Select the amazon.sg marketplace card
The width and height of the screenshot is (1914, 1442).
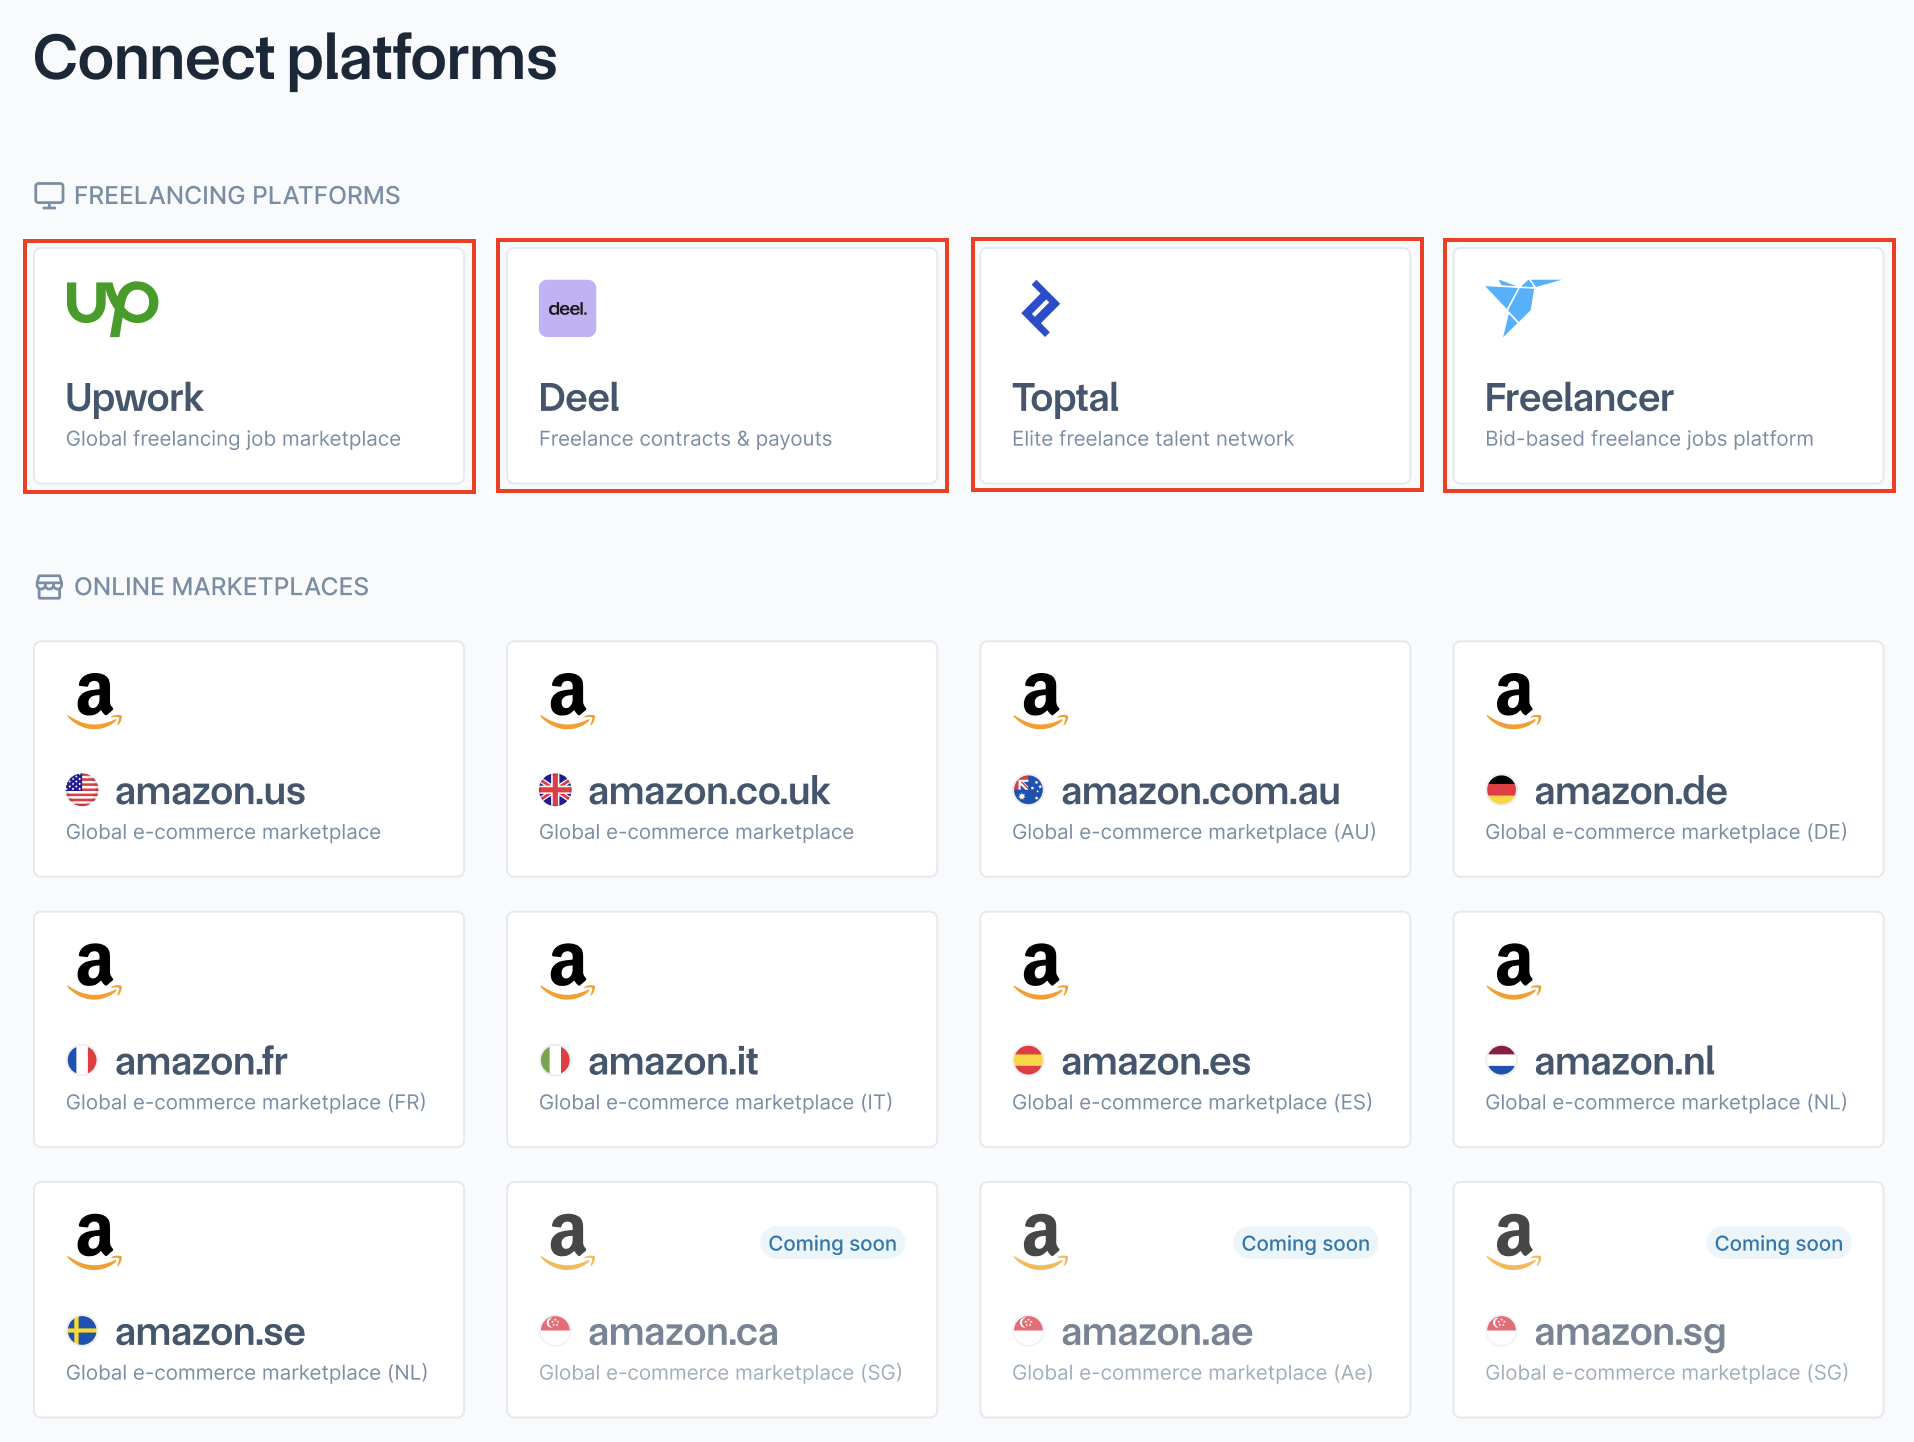tap(1667, 1298)
